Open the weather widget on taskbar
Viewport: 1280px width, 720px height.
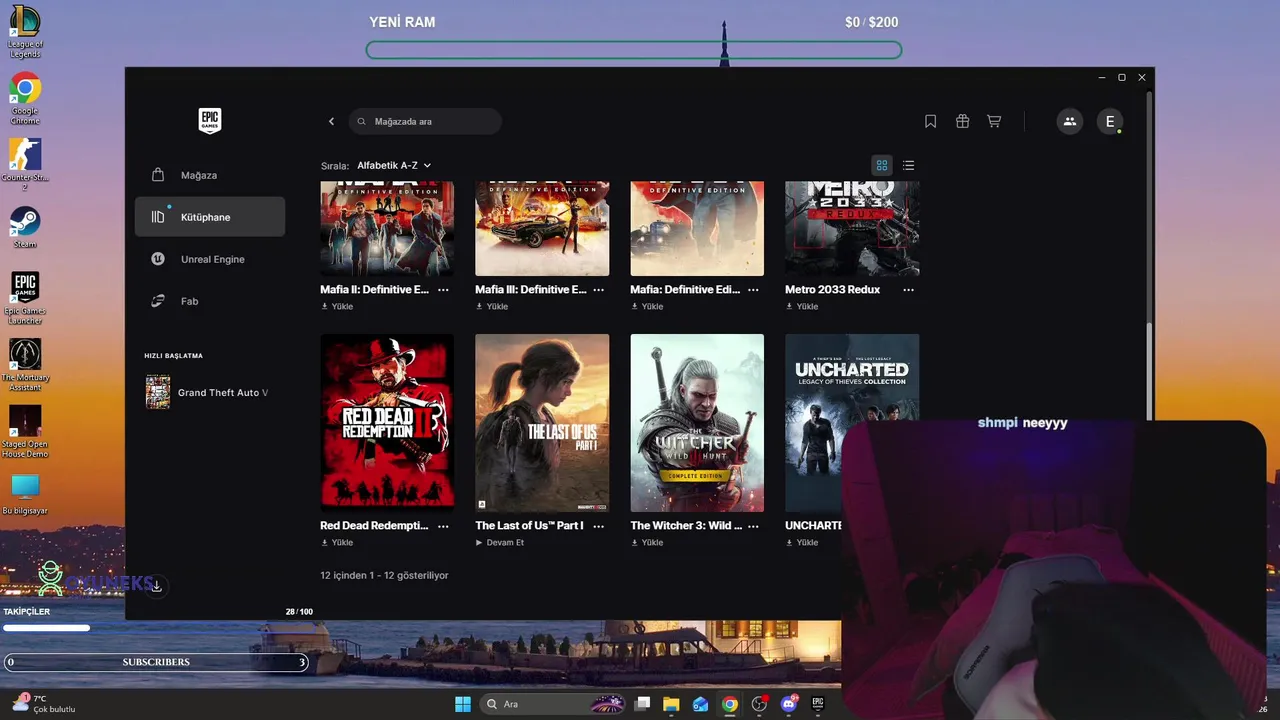[x=45, y=704]
